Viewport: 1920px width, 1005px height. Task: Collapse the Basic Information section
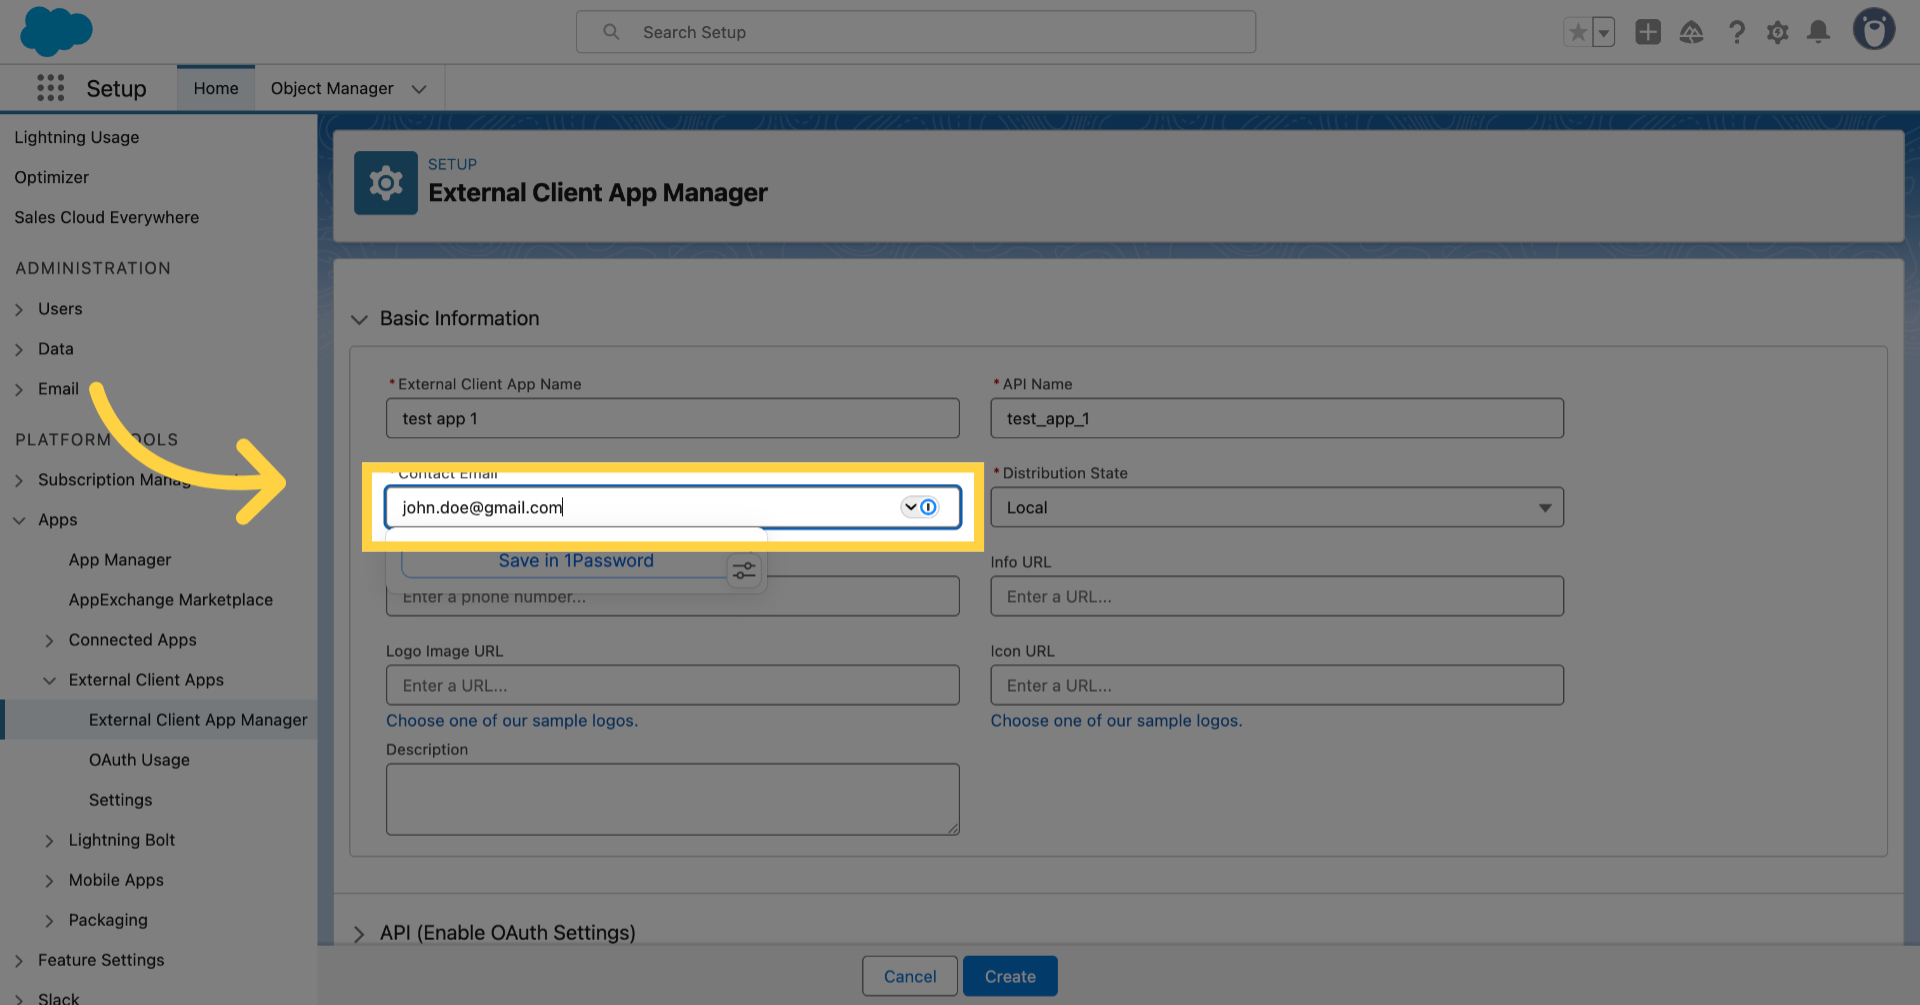point(359,319)
